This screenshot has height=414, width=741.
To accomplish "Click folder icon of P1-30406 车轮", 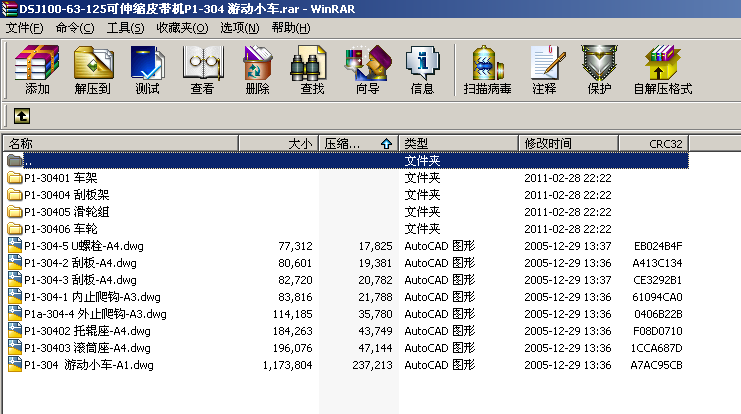I will click(15, 229).
